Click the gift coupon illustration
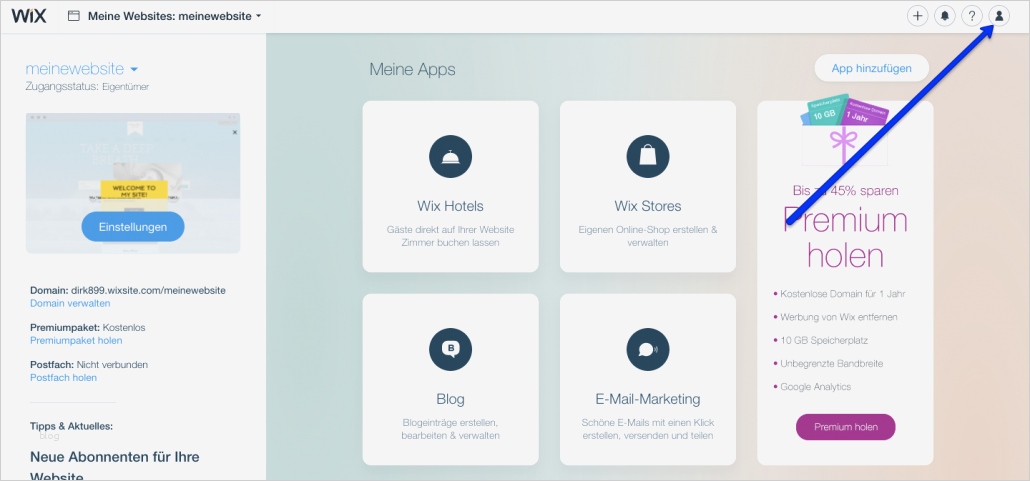 click(x=845, y=130)
